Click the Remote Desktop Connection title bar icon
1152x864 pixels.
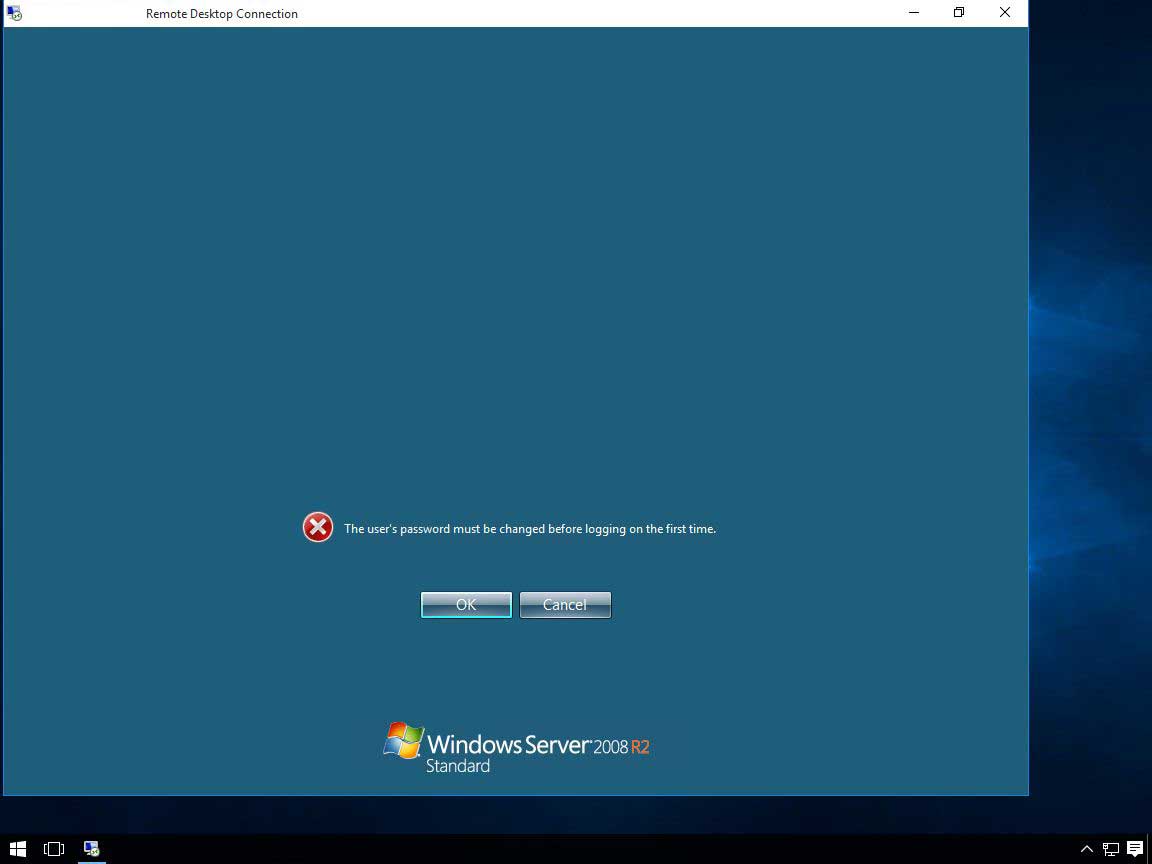click(x=14, y=13)
